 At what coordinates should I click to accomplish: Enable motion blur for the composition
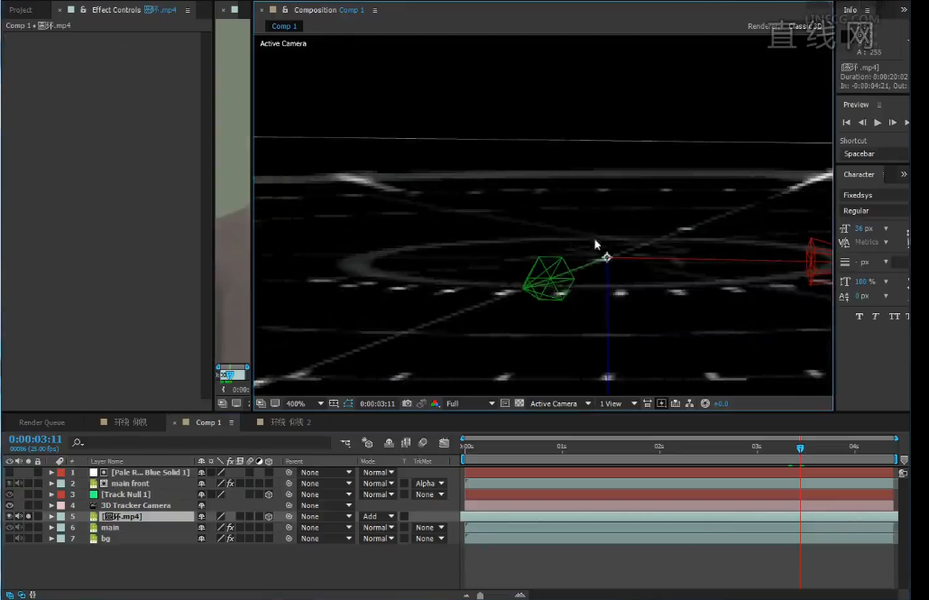click(x=423, y=443)
